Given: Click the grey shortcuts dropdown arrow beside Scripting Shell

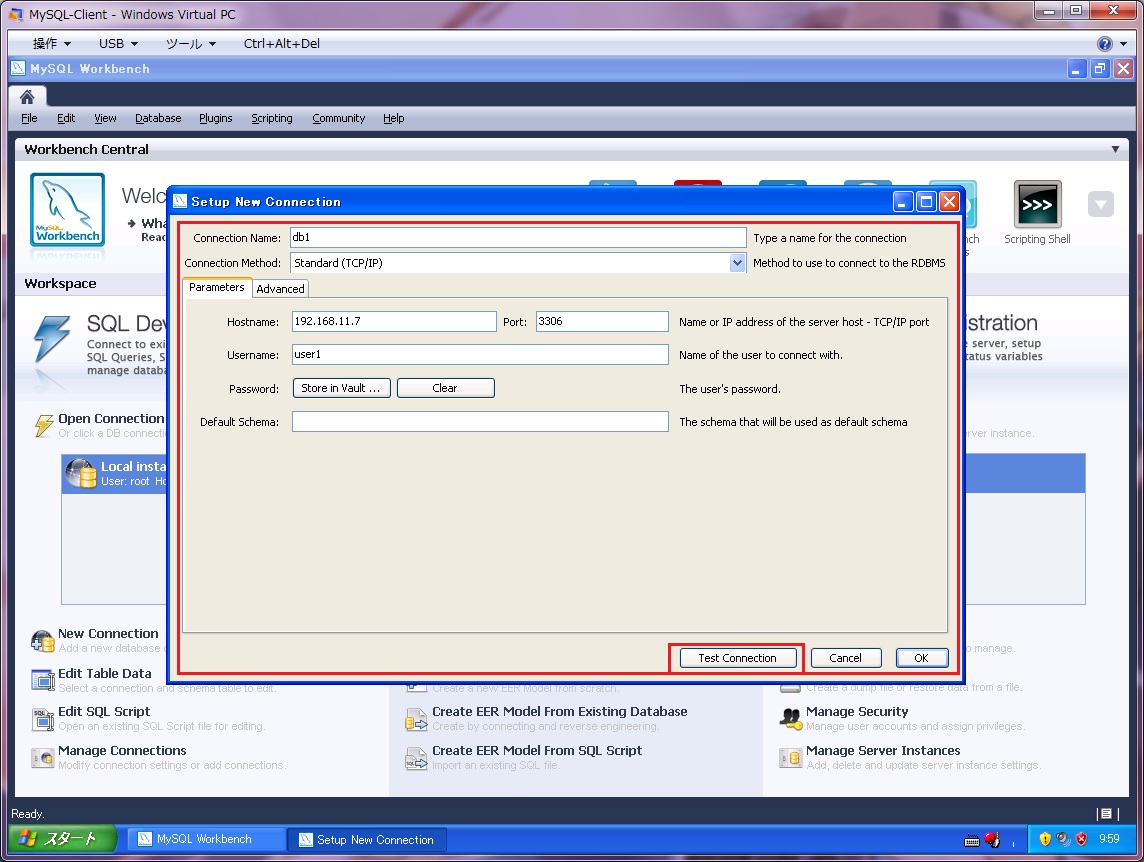Looking at the screenshot, I should click(x=1100, y=204).
